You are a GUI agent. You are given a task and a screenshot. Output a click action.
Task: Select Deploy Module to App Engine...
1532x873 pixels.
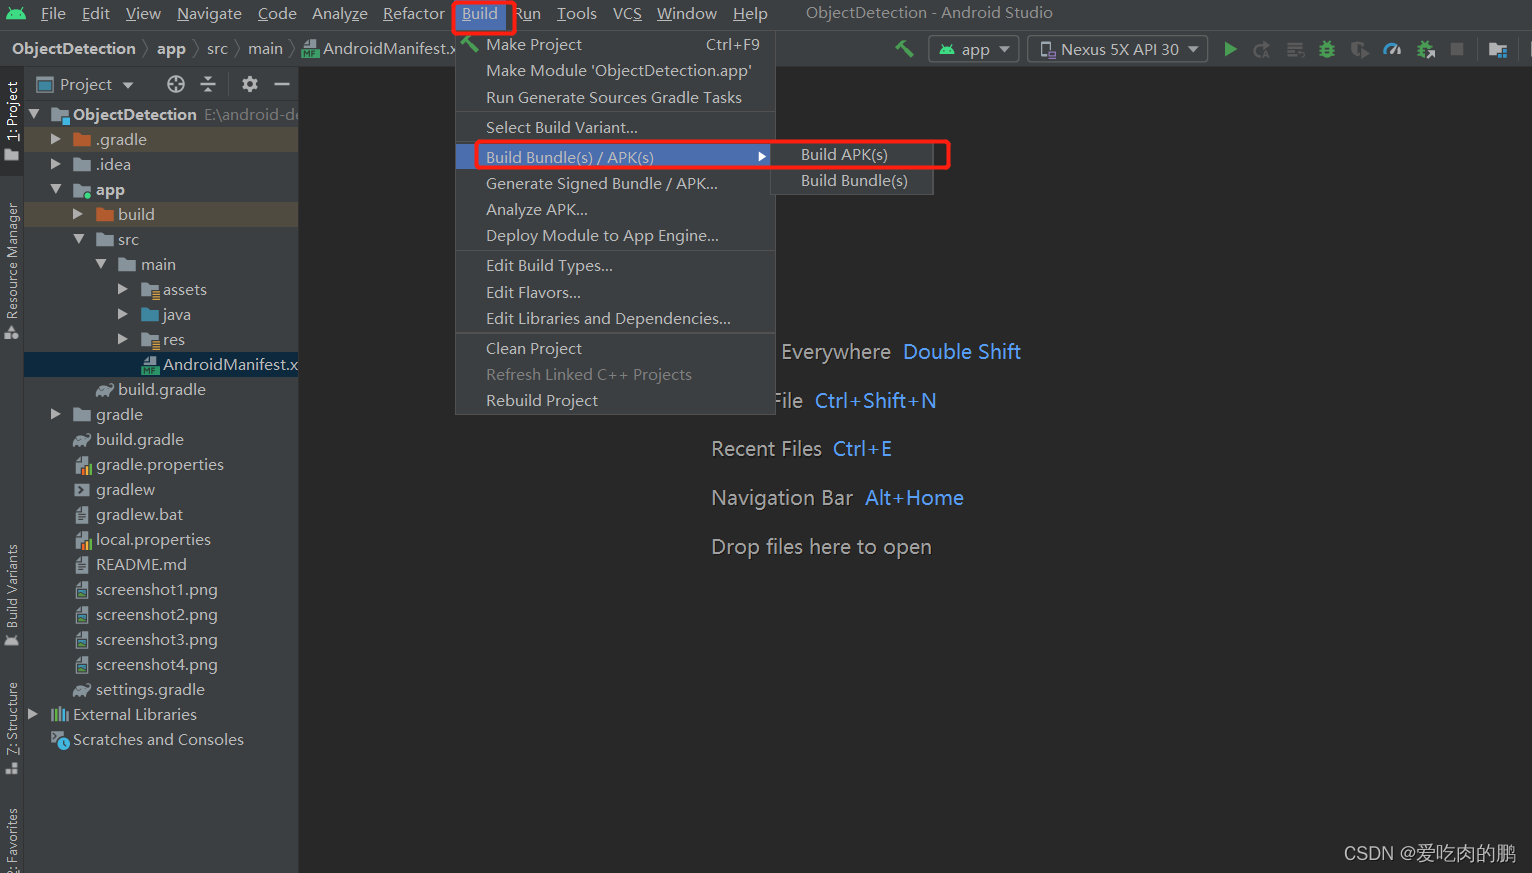pyautogui.click(x=615, y=235)
